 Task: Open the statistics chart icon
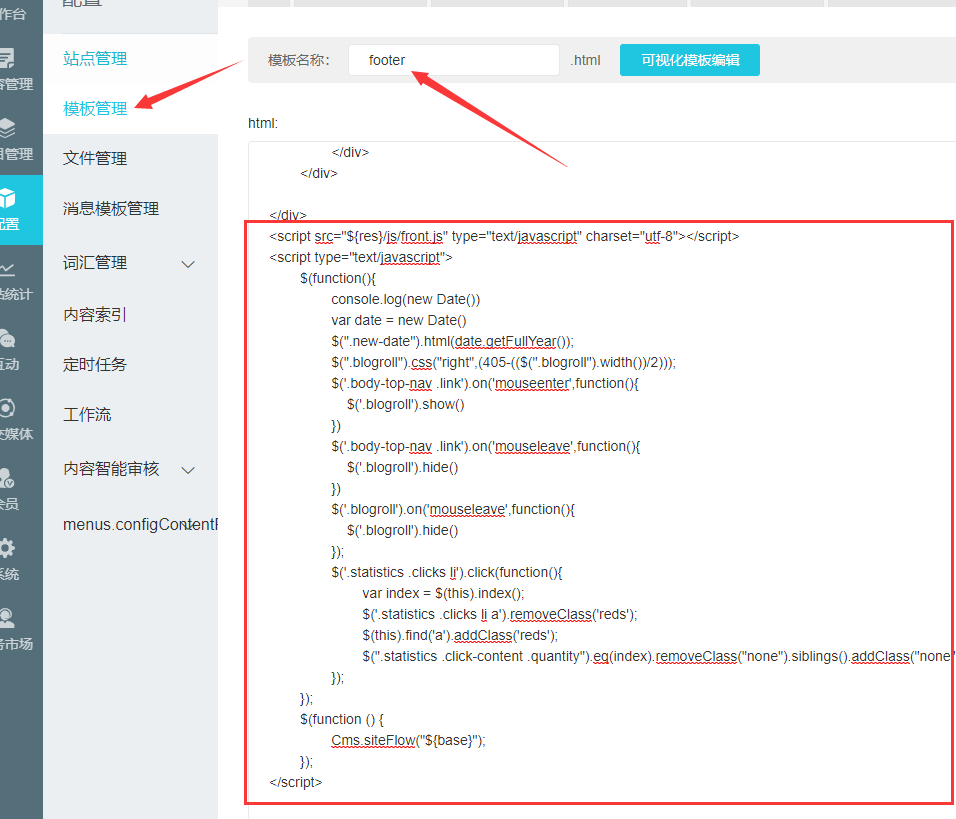pyautogui.click(x=7, y=268)
